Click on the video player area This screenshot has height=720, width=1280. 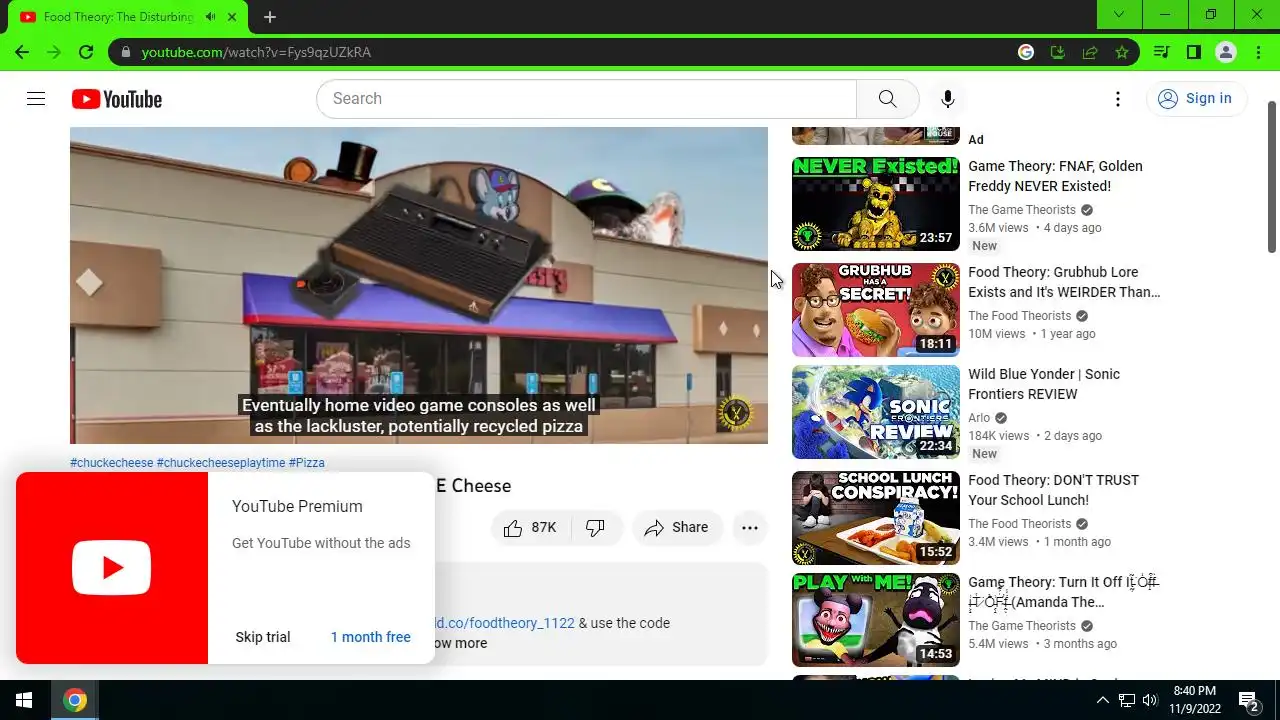(x=419, y=285)
